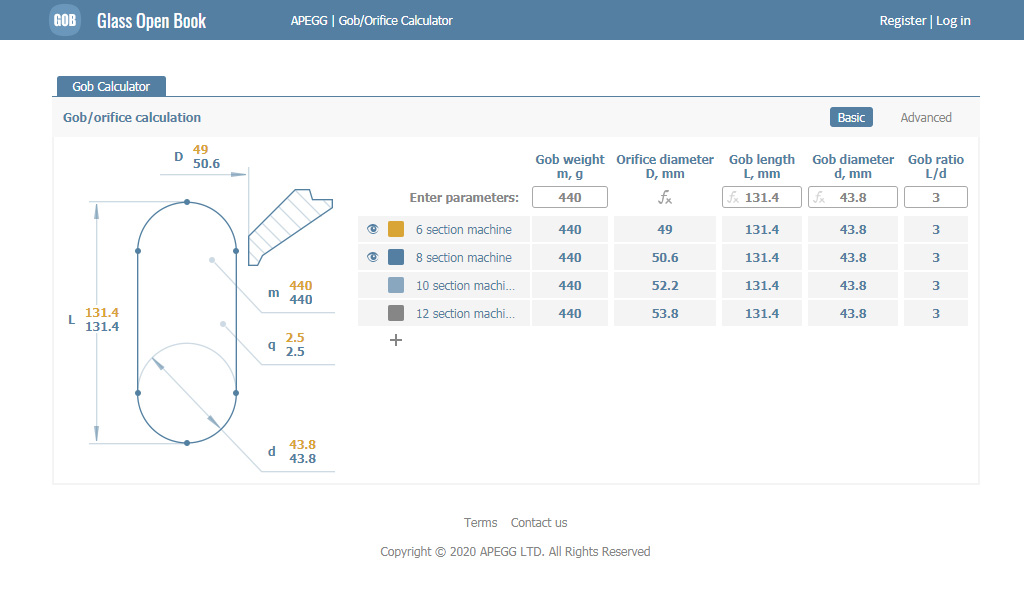Select the Basic mode button
Image resolution: width=1024 pixels, height=590 pixels.
click(851, 118)
